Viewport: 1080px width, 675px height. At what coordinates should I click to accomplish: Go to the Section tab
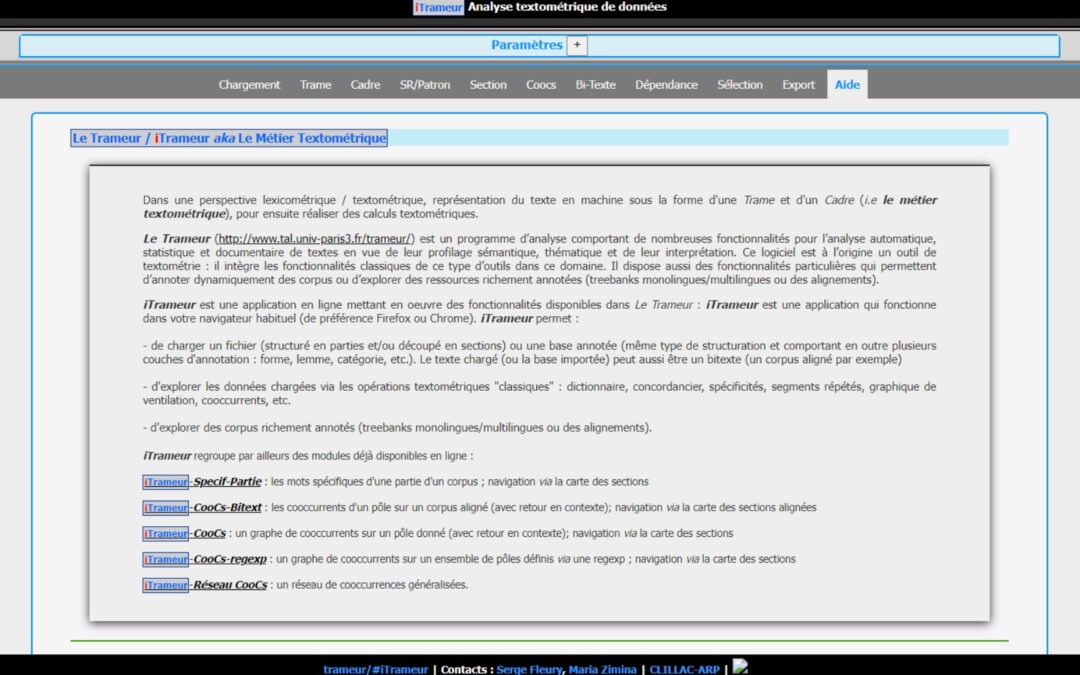(488, 85)
